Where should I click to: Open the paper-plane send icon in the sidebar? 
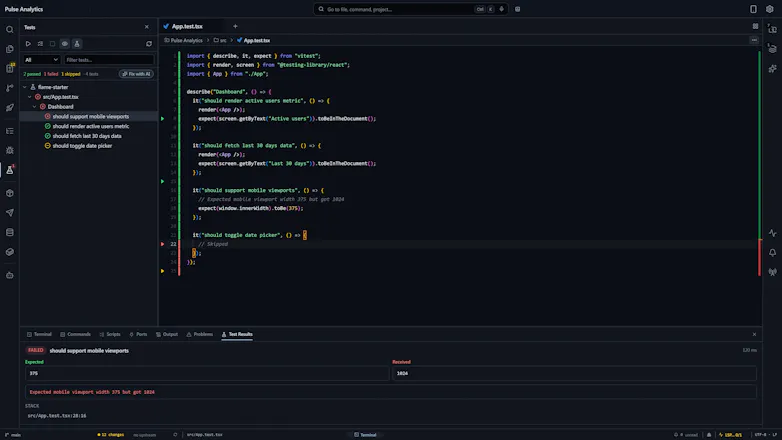[9, 213]
